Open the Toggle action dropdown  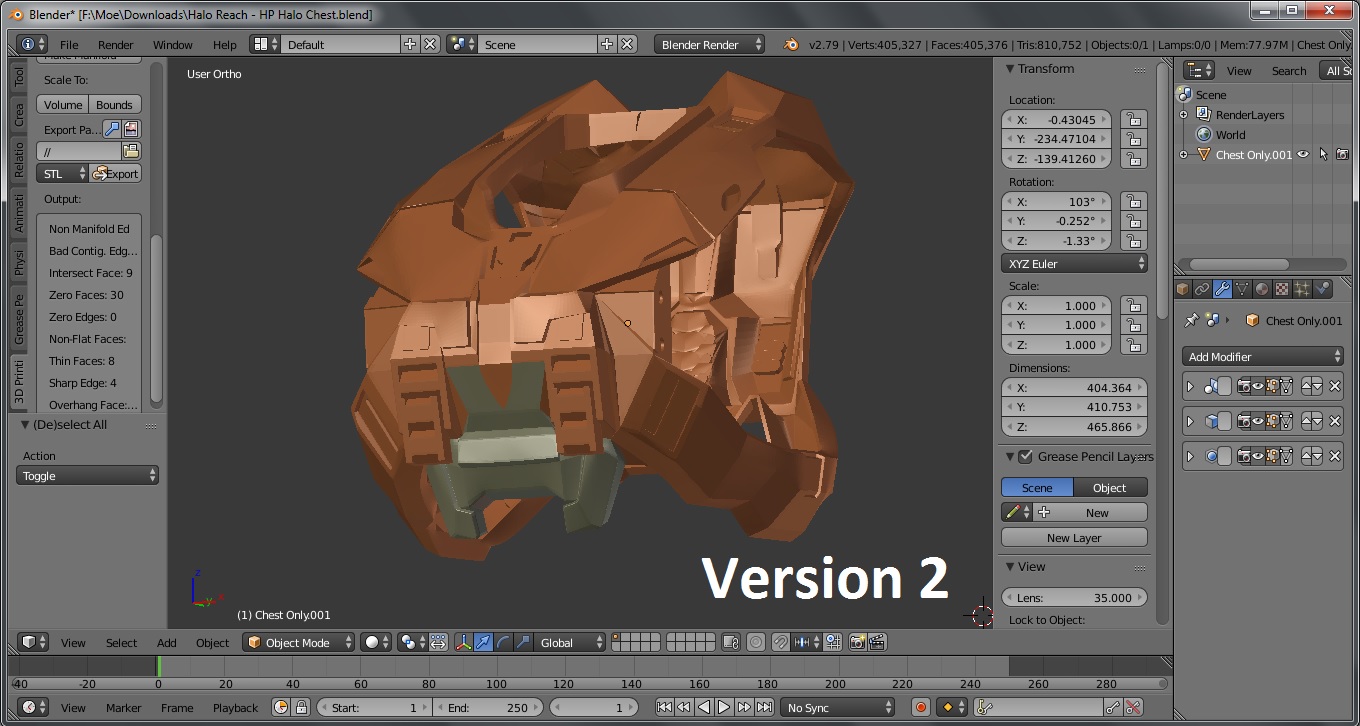tap(88, 475)
